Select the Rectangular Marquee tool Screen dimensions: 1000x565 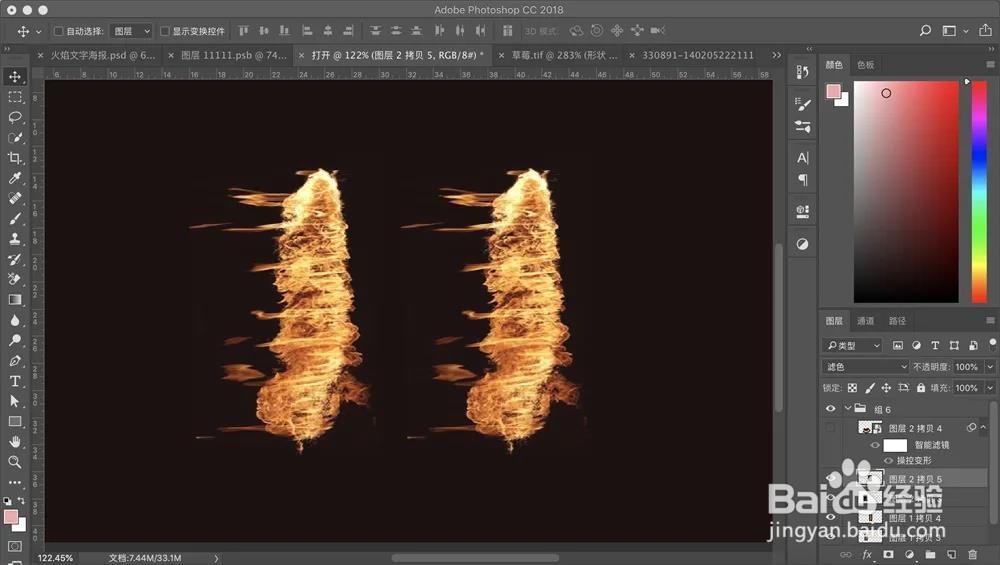15,97
